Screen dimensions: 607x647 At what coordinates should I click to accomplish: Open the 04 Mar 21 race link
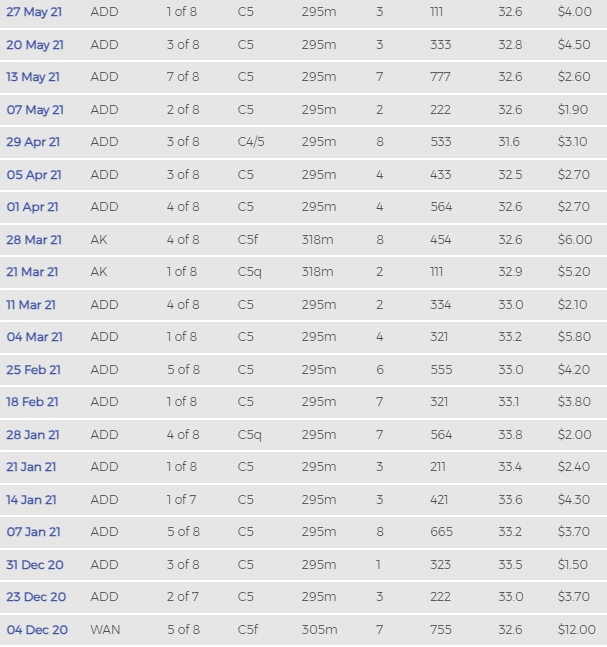click(x=35, y=337)
